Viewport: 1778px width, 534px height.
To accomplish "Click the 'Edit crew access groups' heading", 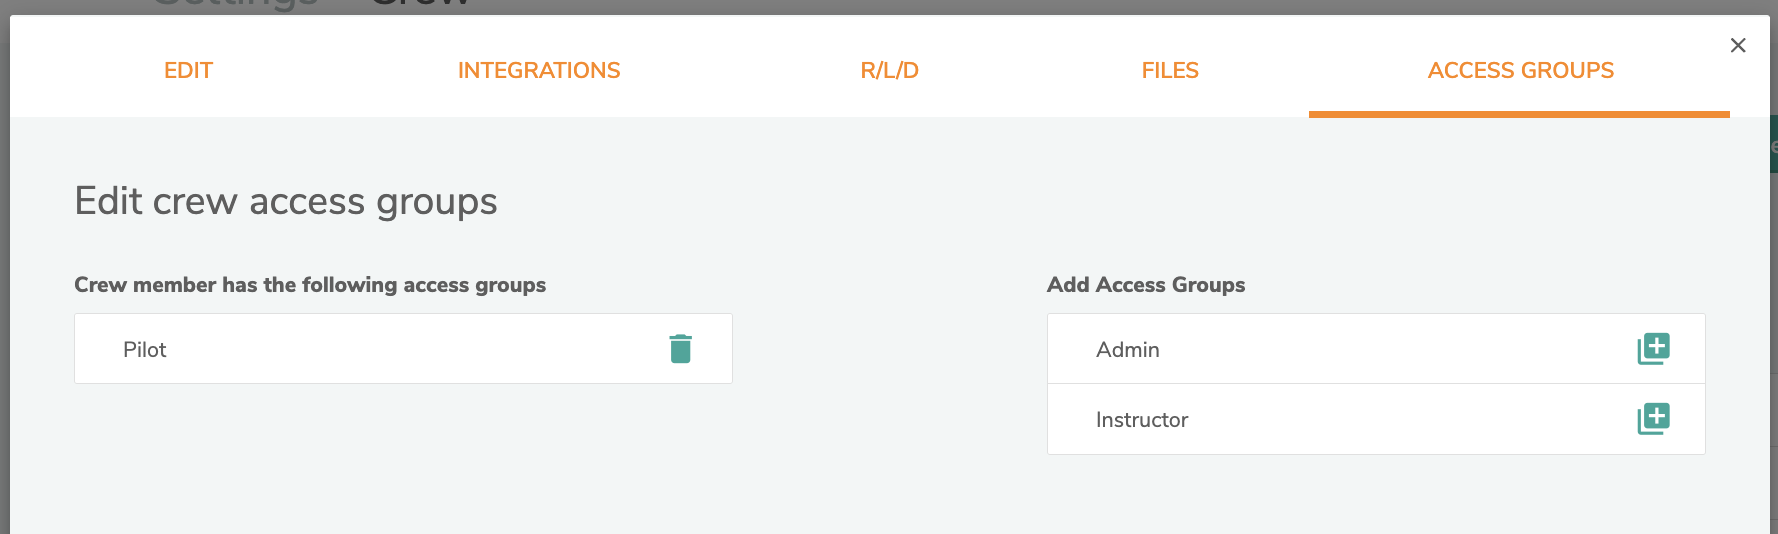I will click(x=286, y=201).
